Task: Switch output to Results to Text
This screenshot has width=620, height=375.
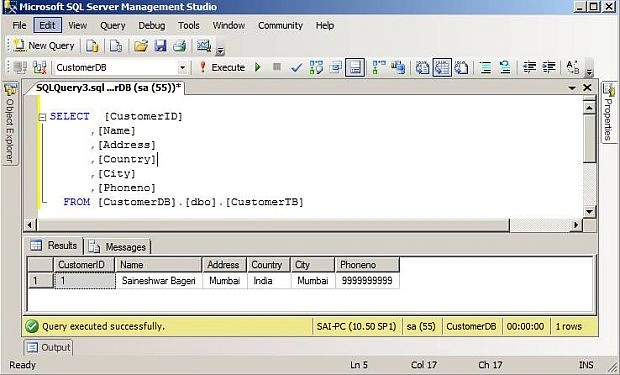Action: (422, 68)
